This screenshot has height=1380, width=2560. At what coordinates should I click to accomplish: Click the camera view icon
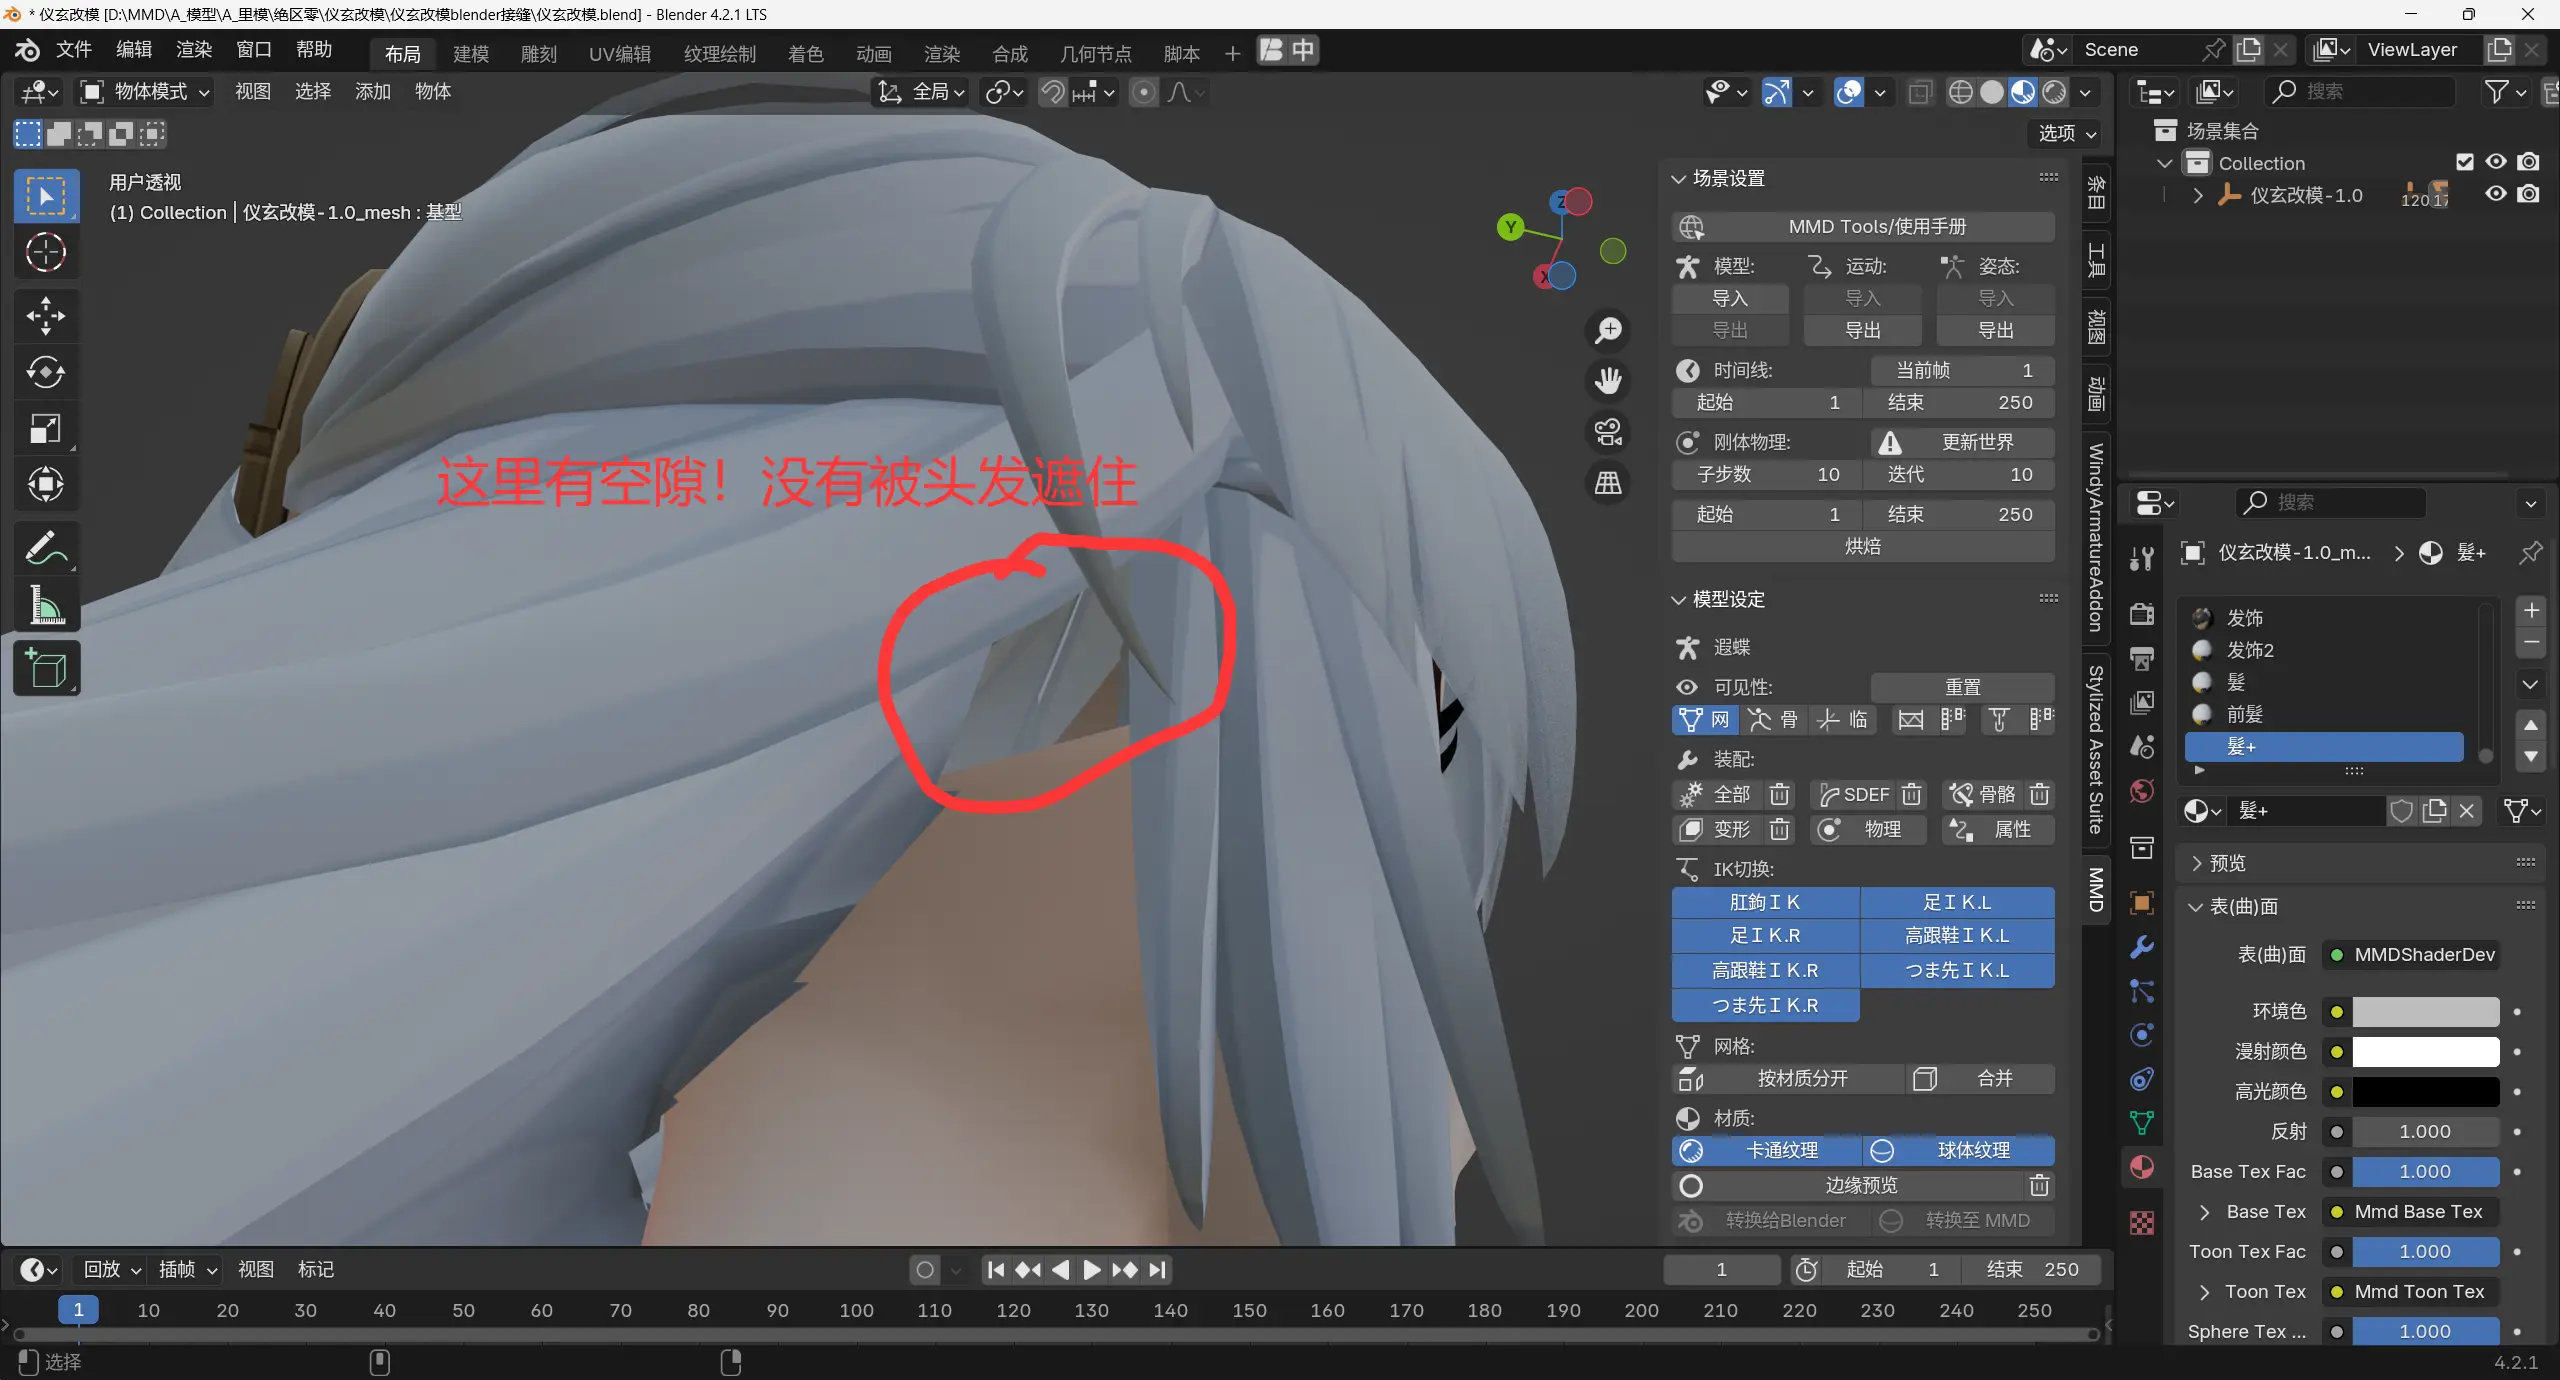pos(1608,432)
